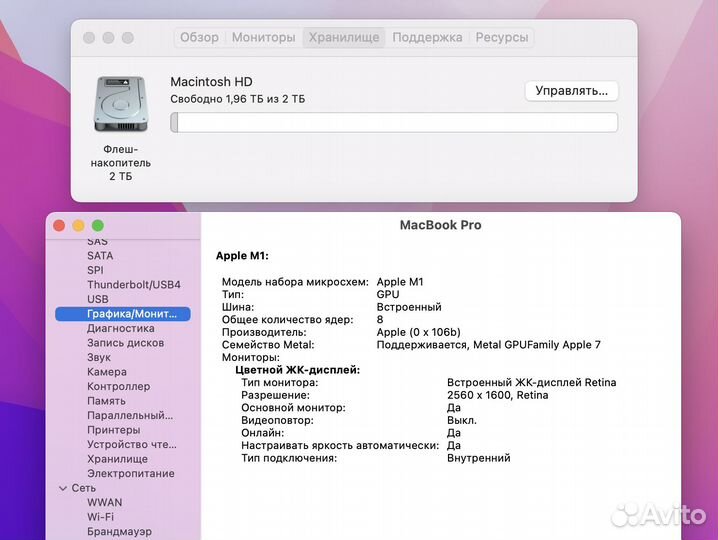Screen dimensions: 718x540
Task: Click the 'Онлайн:' label
Action: click(x=263, y=433)
